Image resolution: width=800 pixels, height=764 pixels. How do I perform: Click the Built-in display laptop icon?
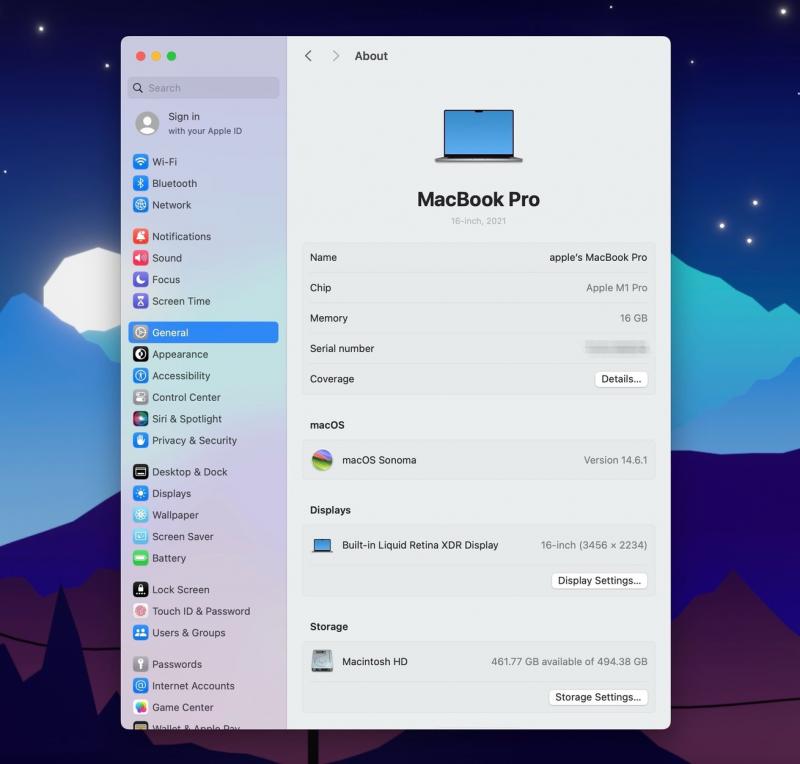(322, 546)
